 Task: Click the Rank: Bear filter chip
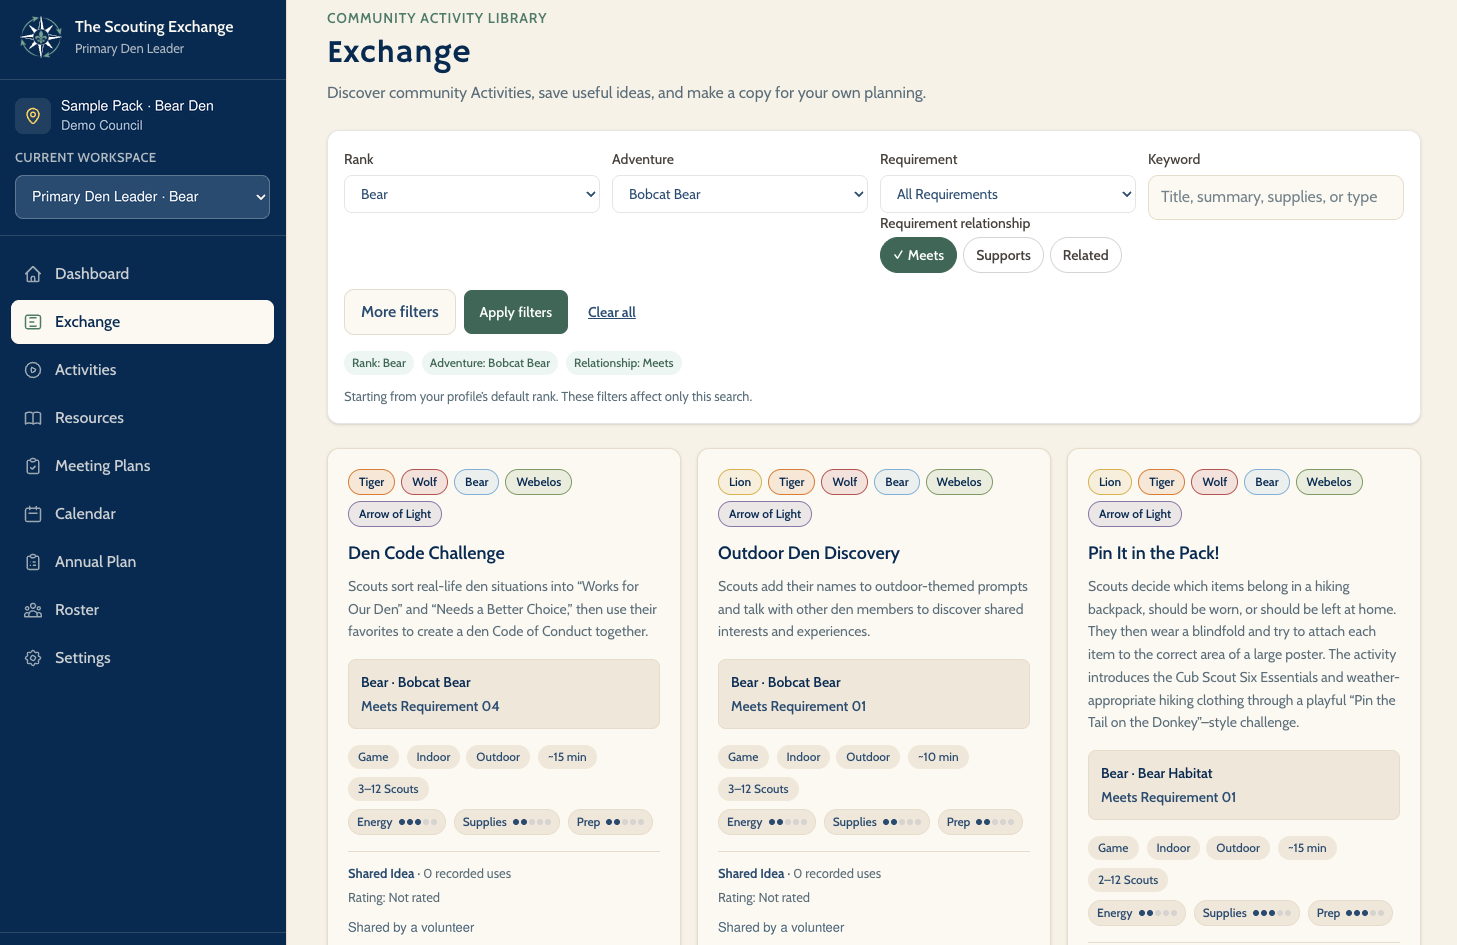coord(379,363)
